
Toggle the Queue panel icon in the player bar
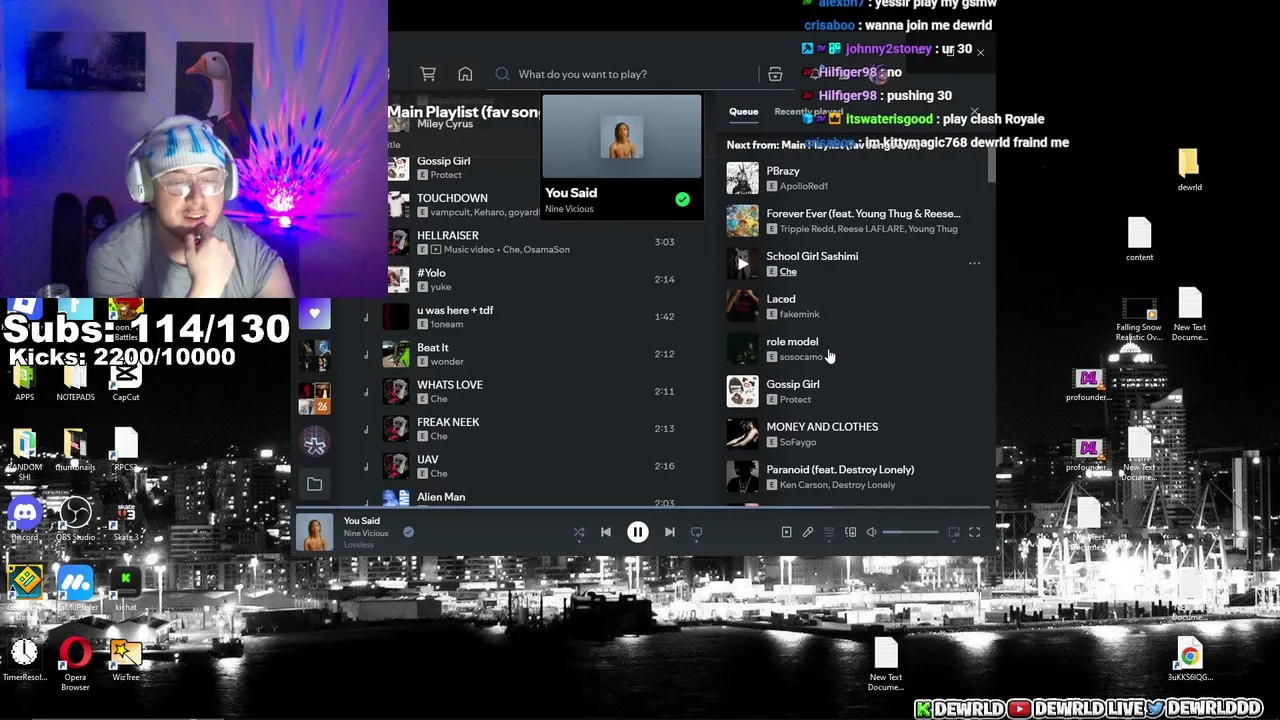coord(829,533)
